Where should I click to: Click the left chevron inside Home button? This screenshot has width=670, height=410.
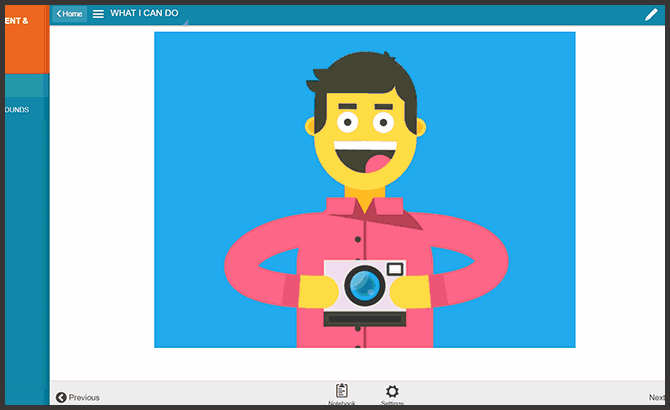pyautogui.click(x=59, y=14)
